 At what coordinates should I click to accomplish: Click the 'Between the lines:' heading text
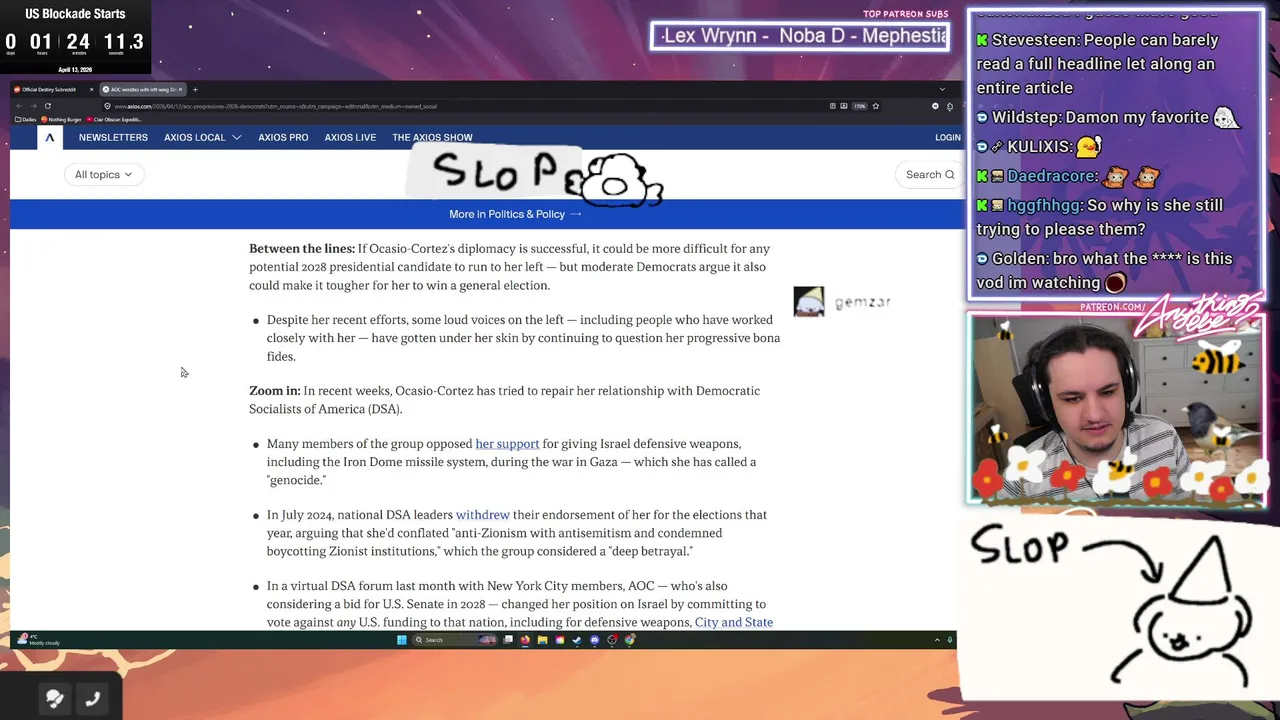coord(302,249)
